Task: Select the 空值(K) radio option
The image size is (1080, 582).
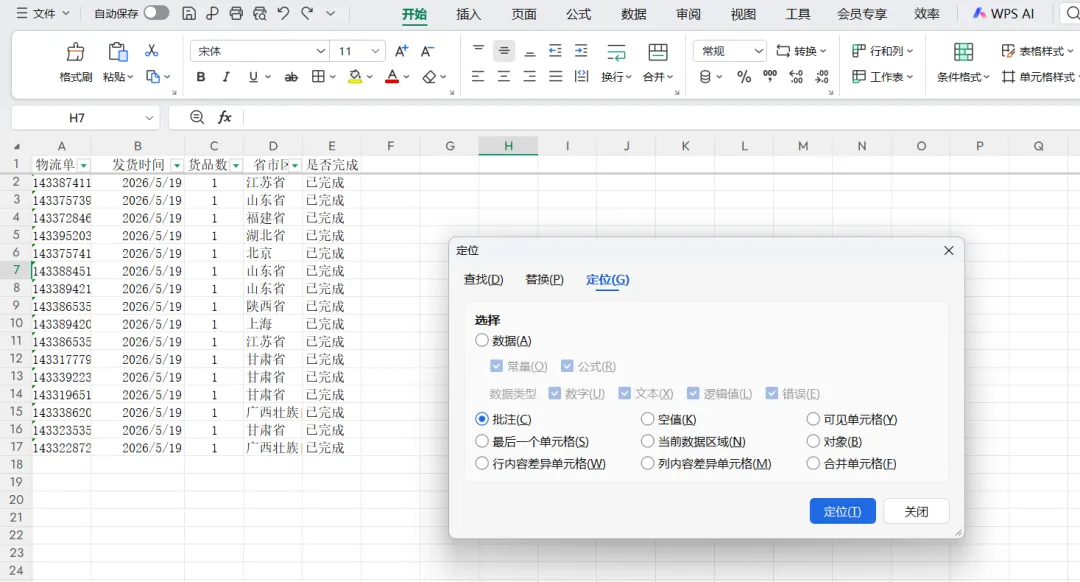Action: pos(647,419)
